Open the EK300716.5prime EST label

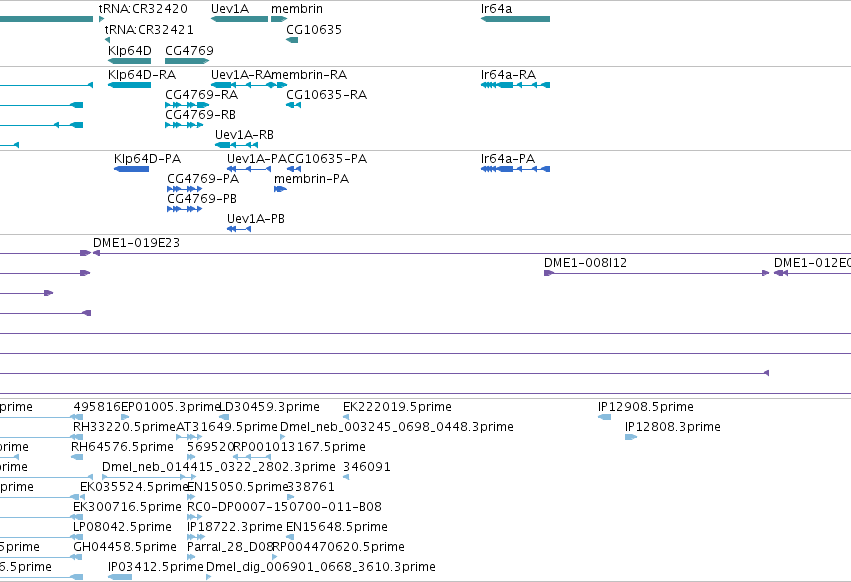127,507
